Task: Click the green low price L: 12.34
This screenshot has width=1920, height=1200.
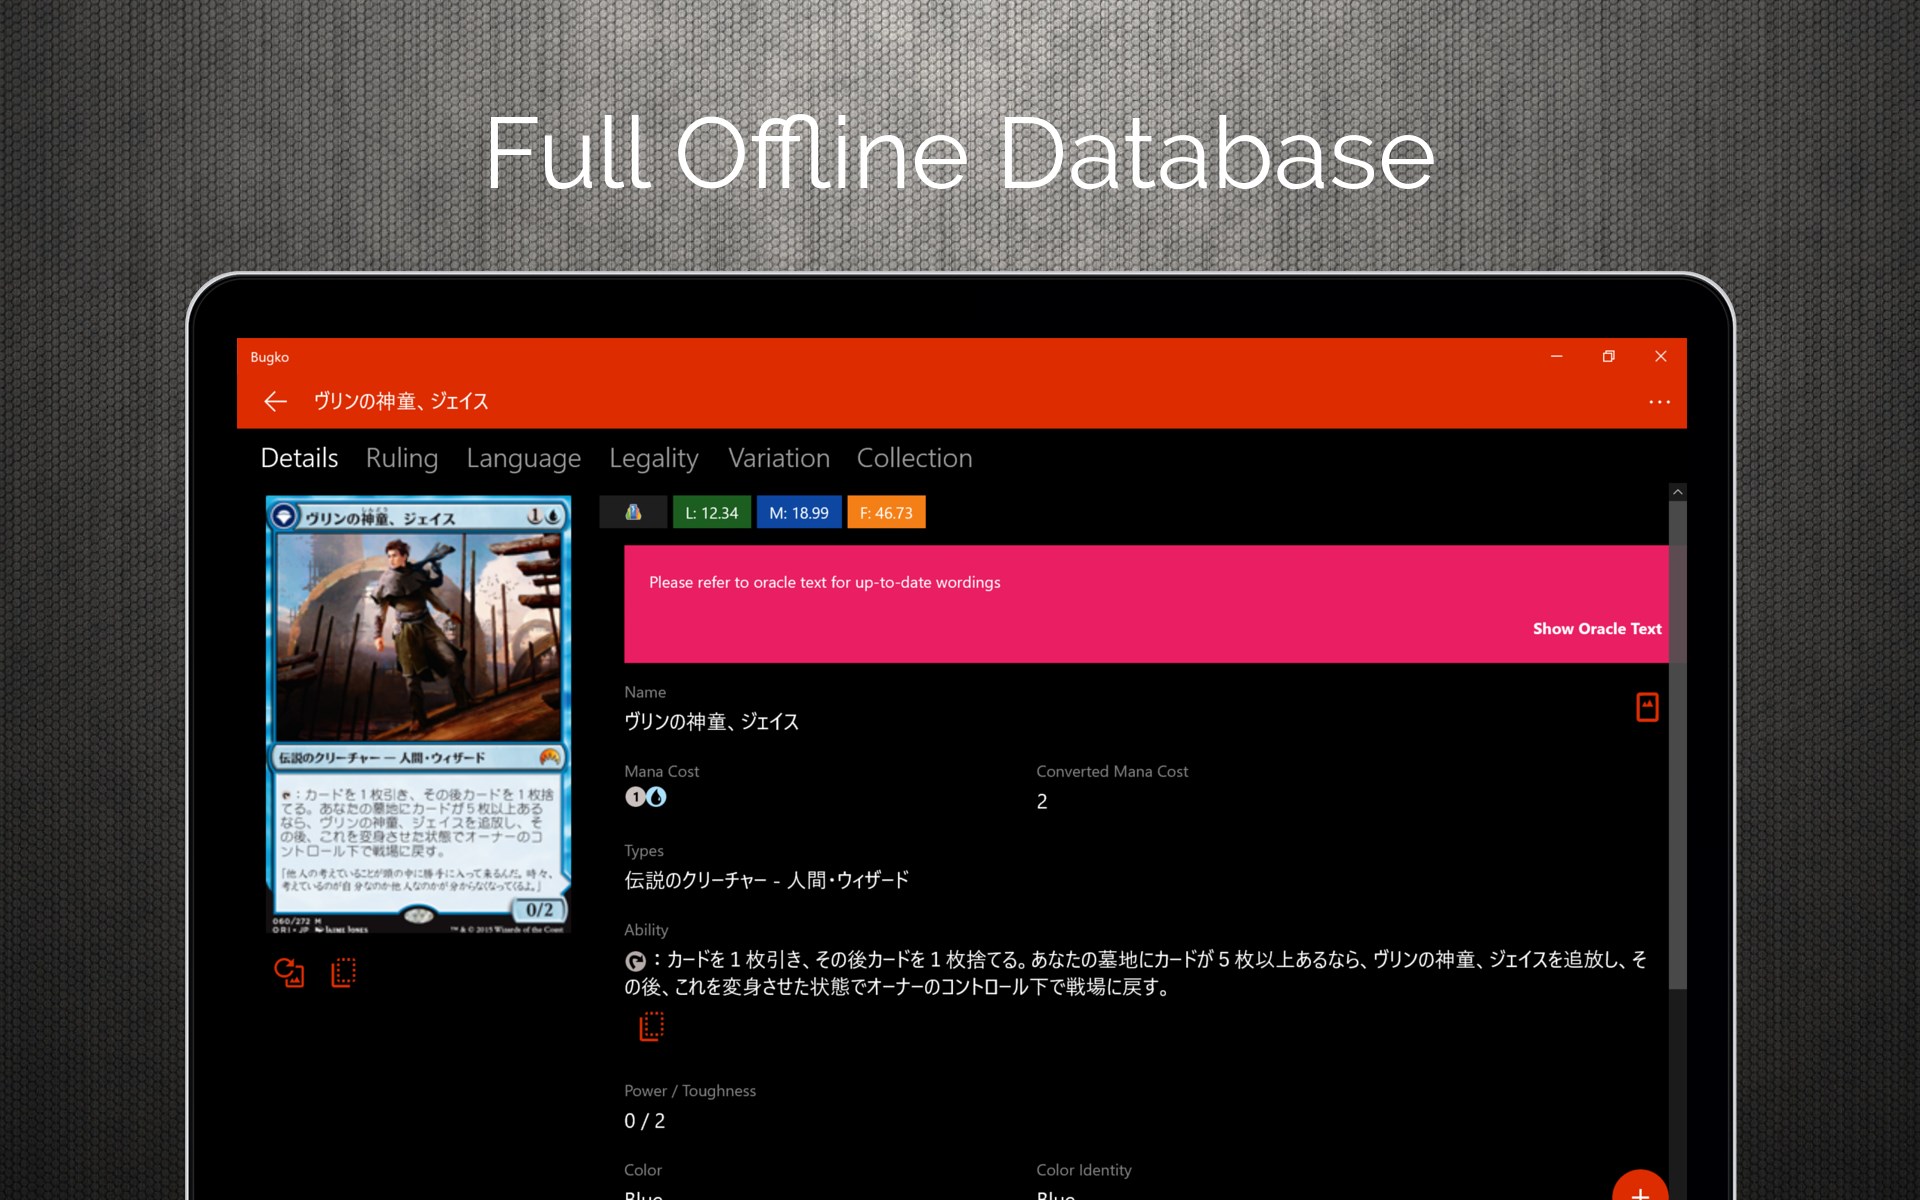Action: click(x=711, y=512)
